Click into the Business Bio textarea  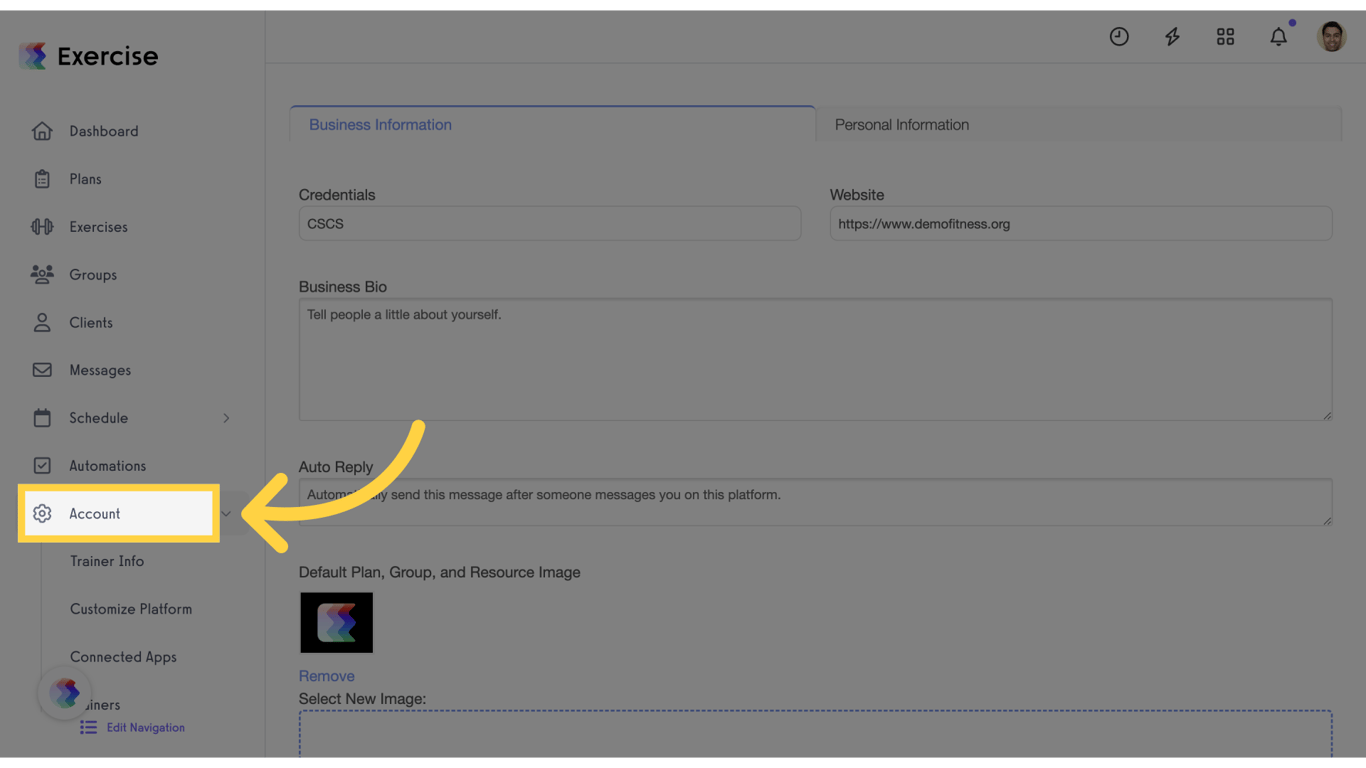click(815, 359)
